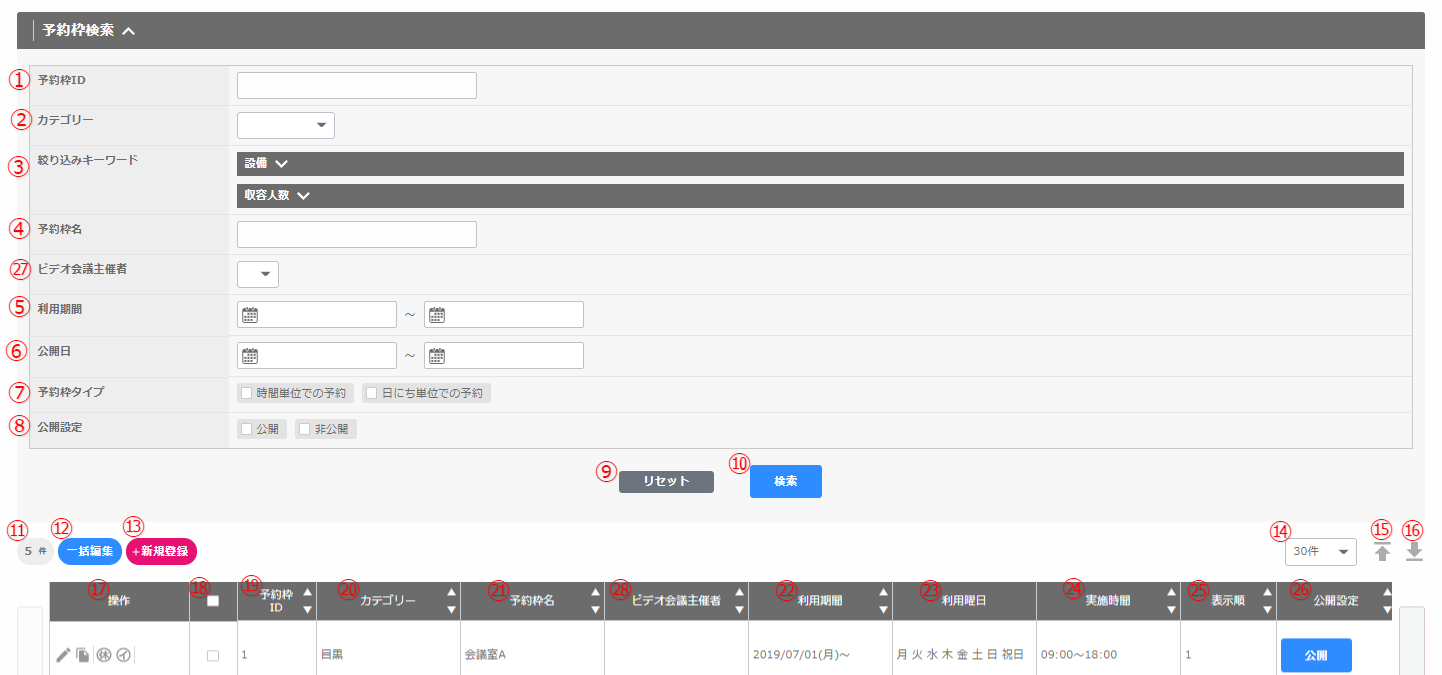This screenshot has width=1442, height=675.
Task: Open the カテゴリー dropdown
Action: coord(286,125)
